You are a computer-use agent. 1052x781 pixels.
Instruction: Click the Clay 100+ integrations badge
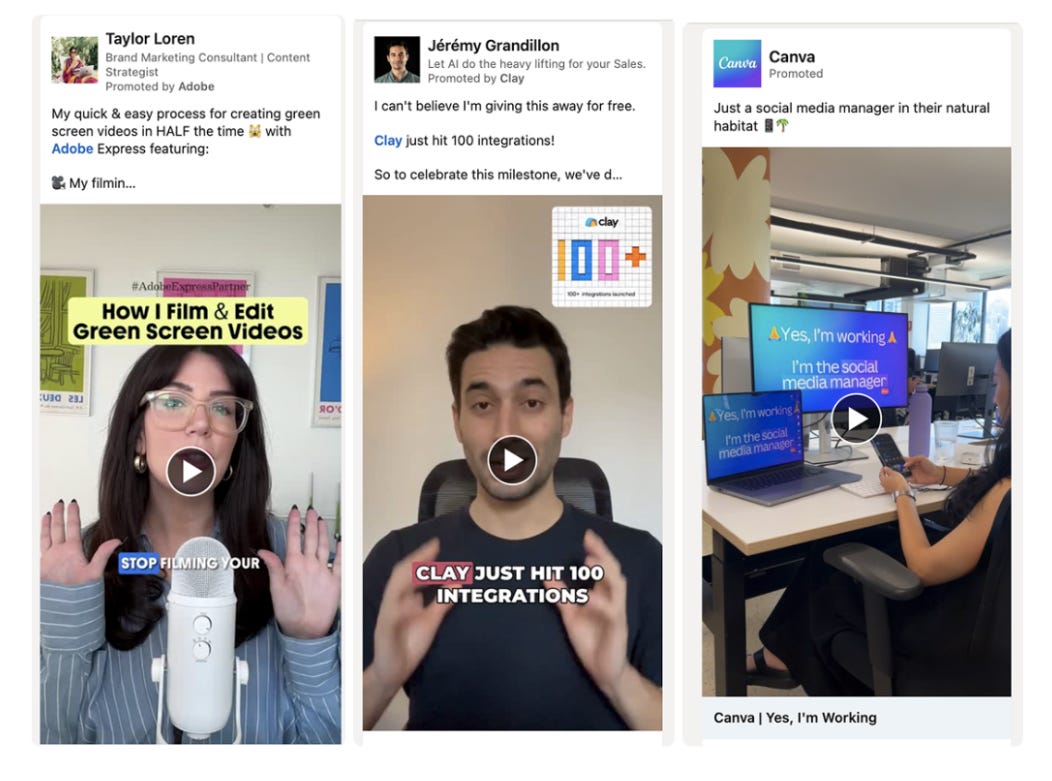pyautogui.click(x=602, y=256)
